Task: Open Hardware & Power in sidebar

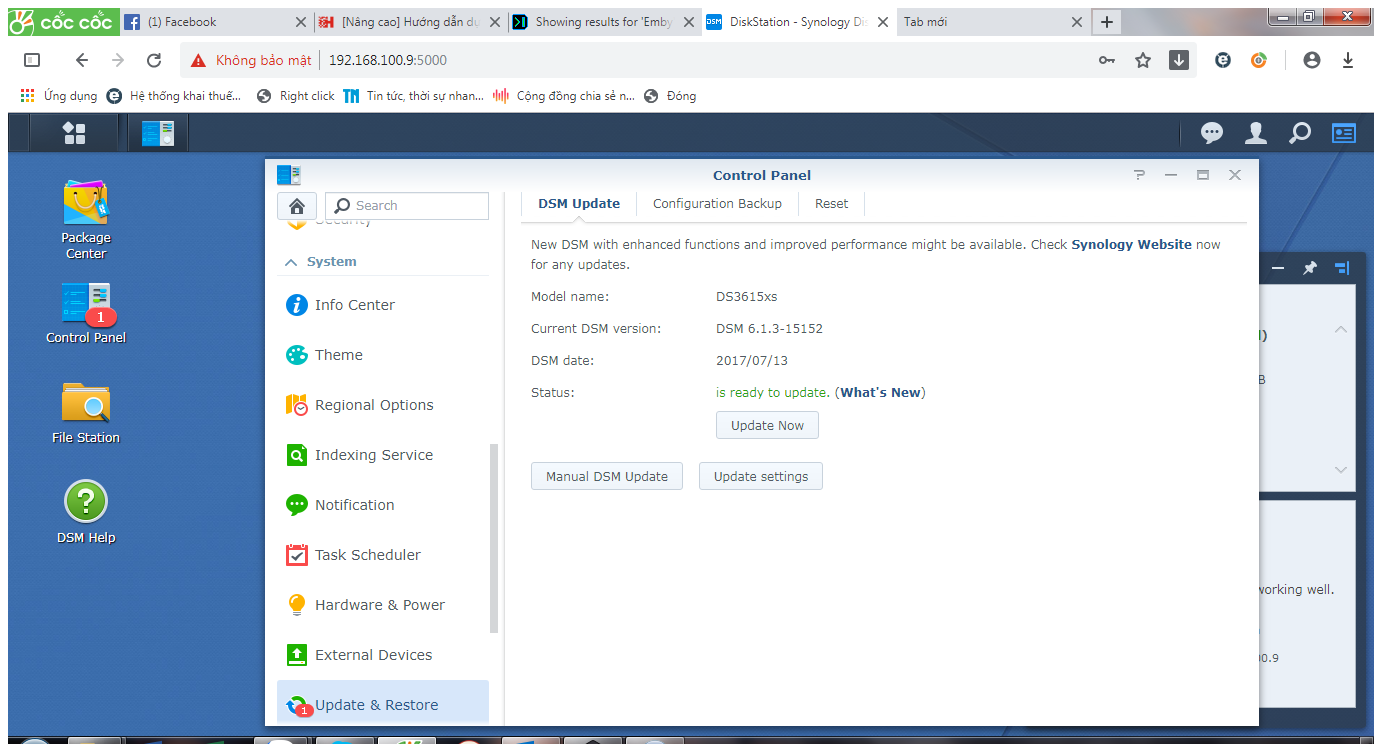Action: 383,605
